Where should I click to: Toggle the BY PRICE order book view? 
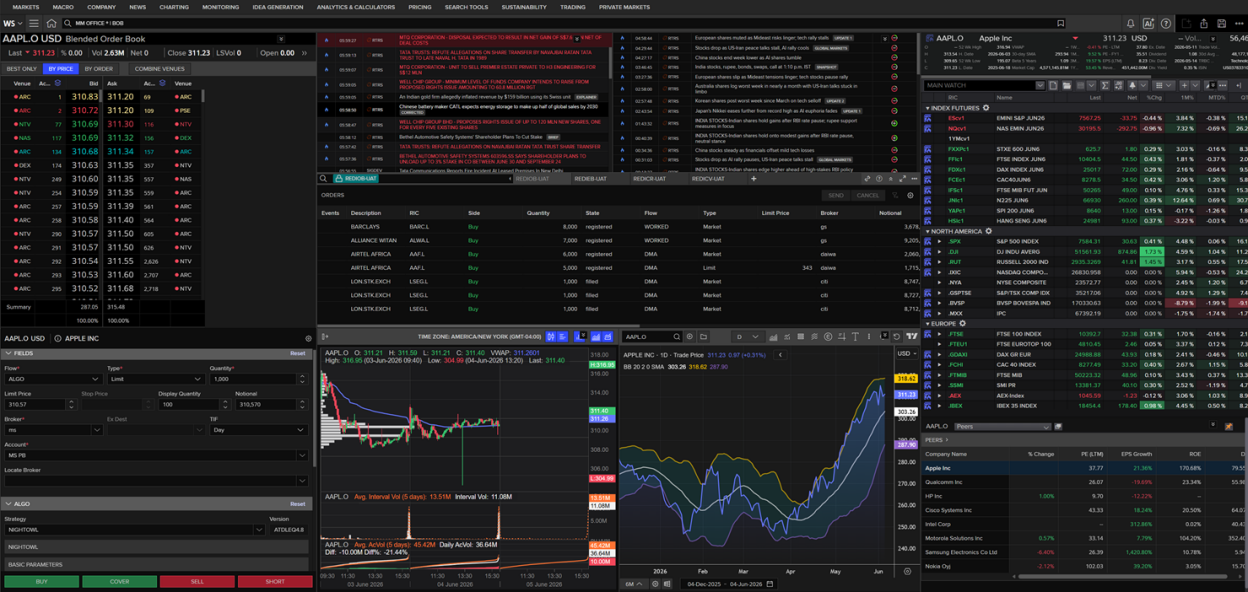coord(61,69)
